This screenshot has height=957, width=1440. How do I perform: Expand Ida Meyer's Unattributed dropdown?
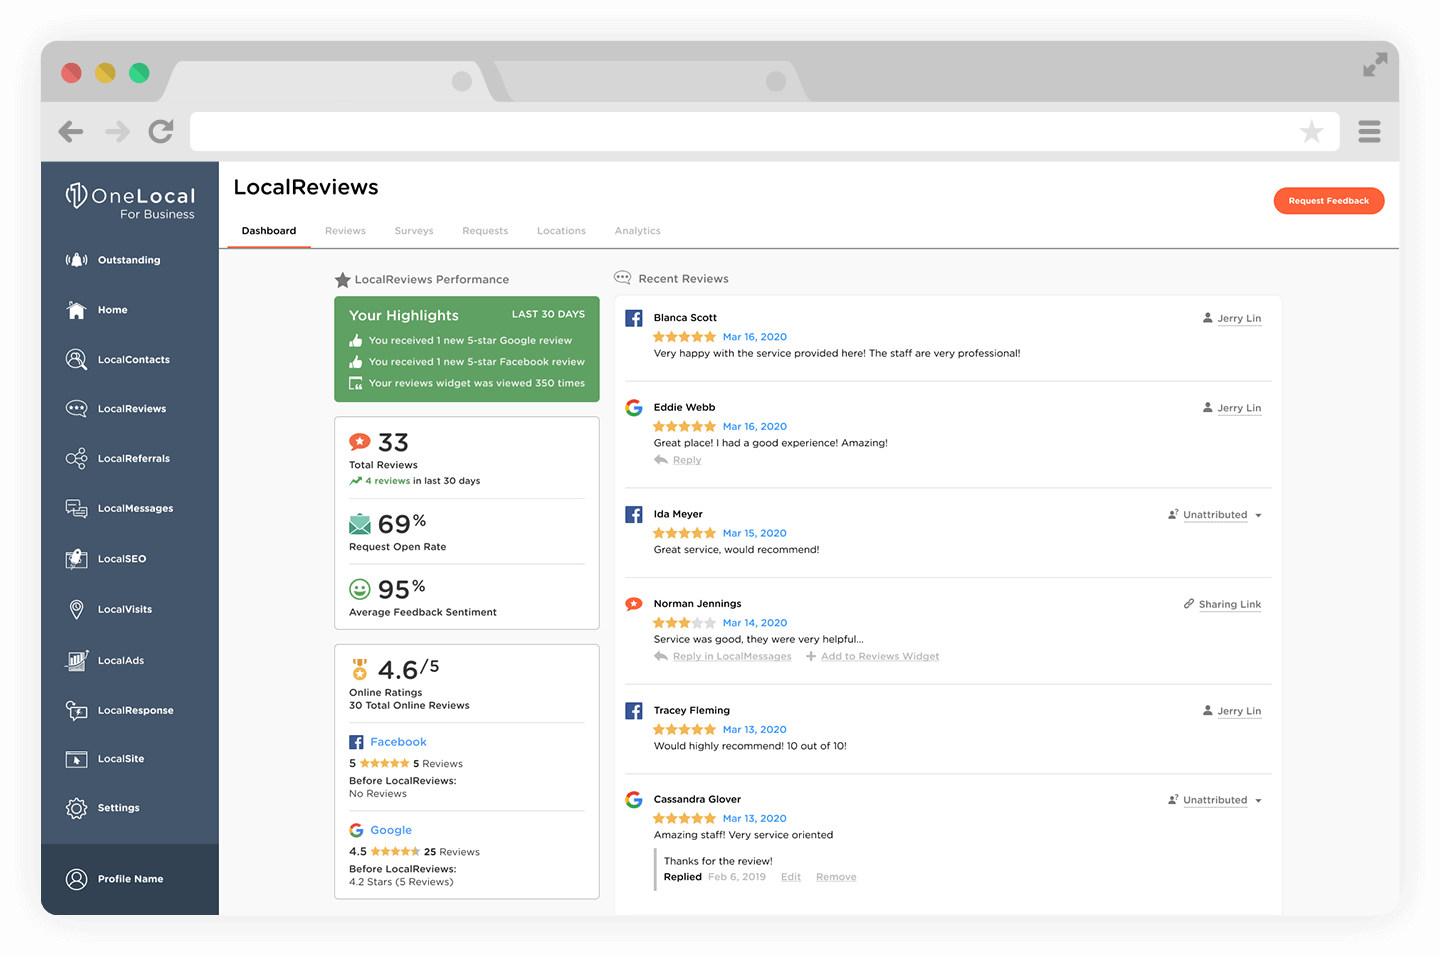[1257, 516]
